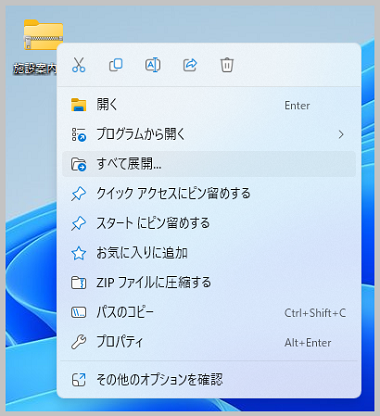Image resolution: width=380 pixels, height=416 pixels.
Task: Choose お気に入りに追加 option
Action: [x=209, y=253]
